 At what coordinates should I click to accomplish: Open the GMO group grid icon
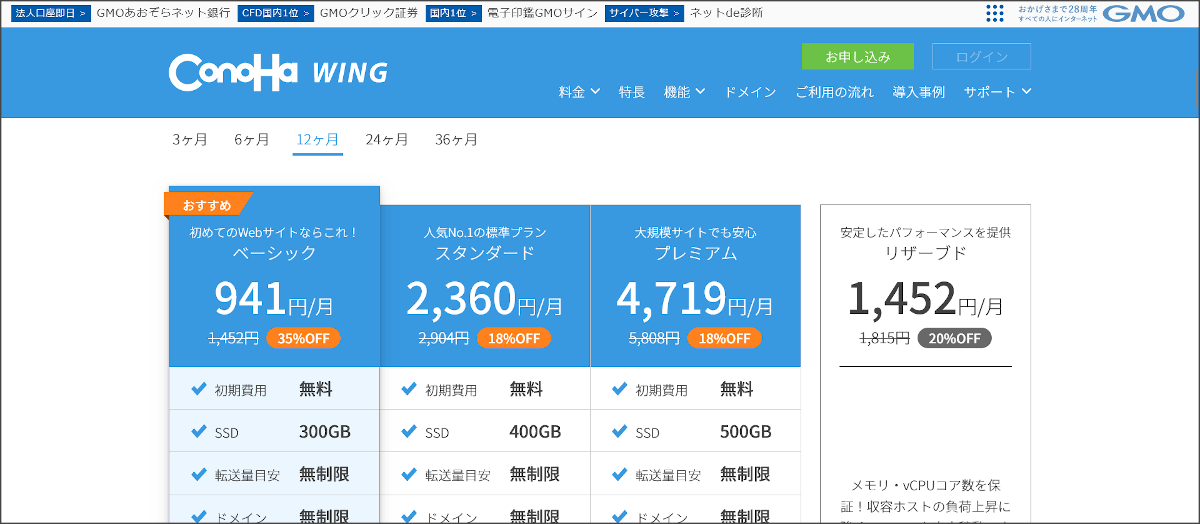pos(994,13)
